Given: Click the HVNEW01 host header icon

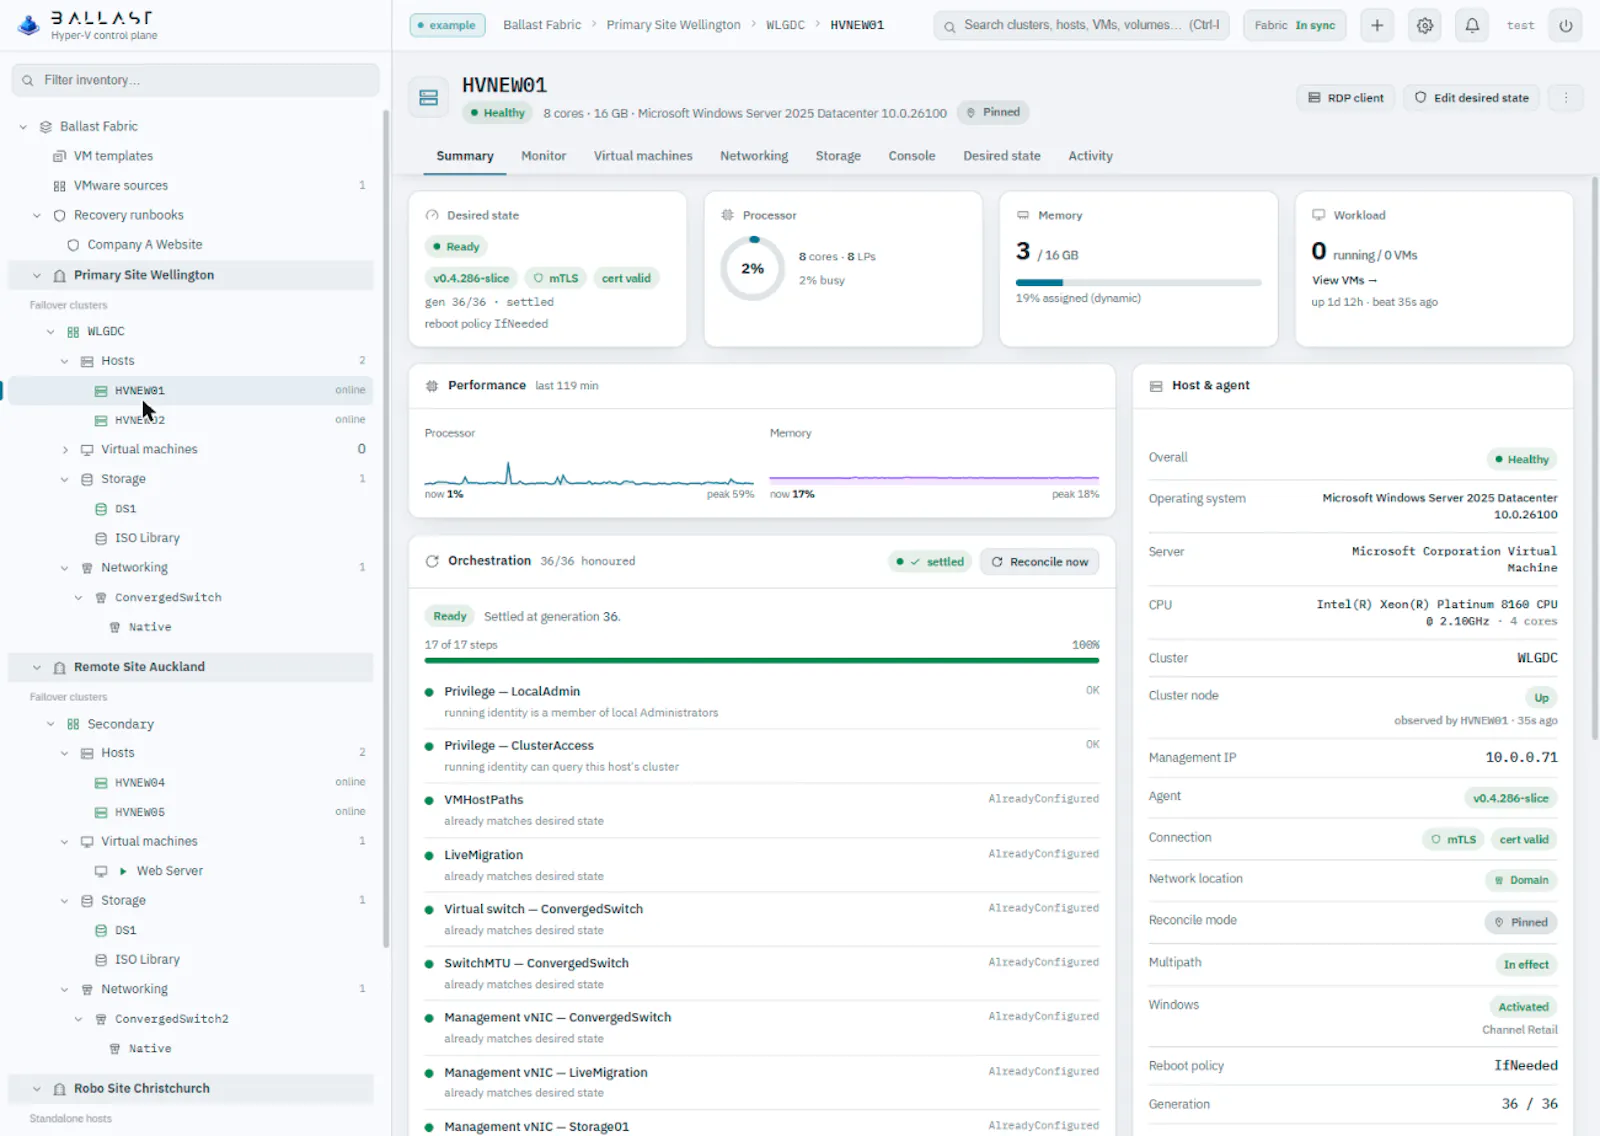Looking at the screenshot, I should pyautogui.click(x=429, y=98).
